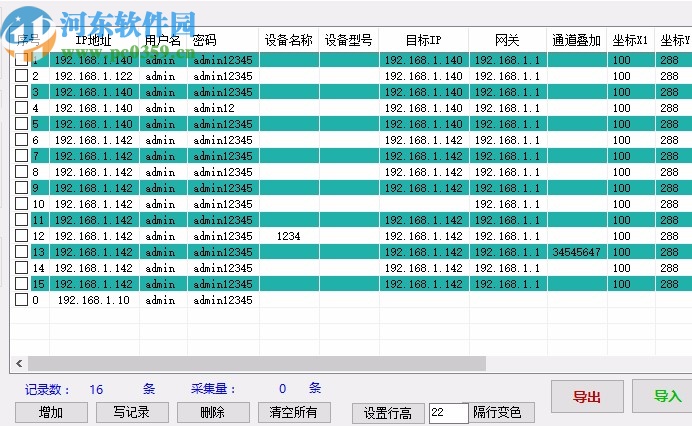
Task: Select the Y value 288 in row 5
Action: point(673,124)
